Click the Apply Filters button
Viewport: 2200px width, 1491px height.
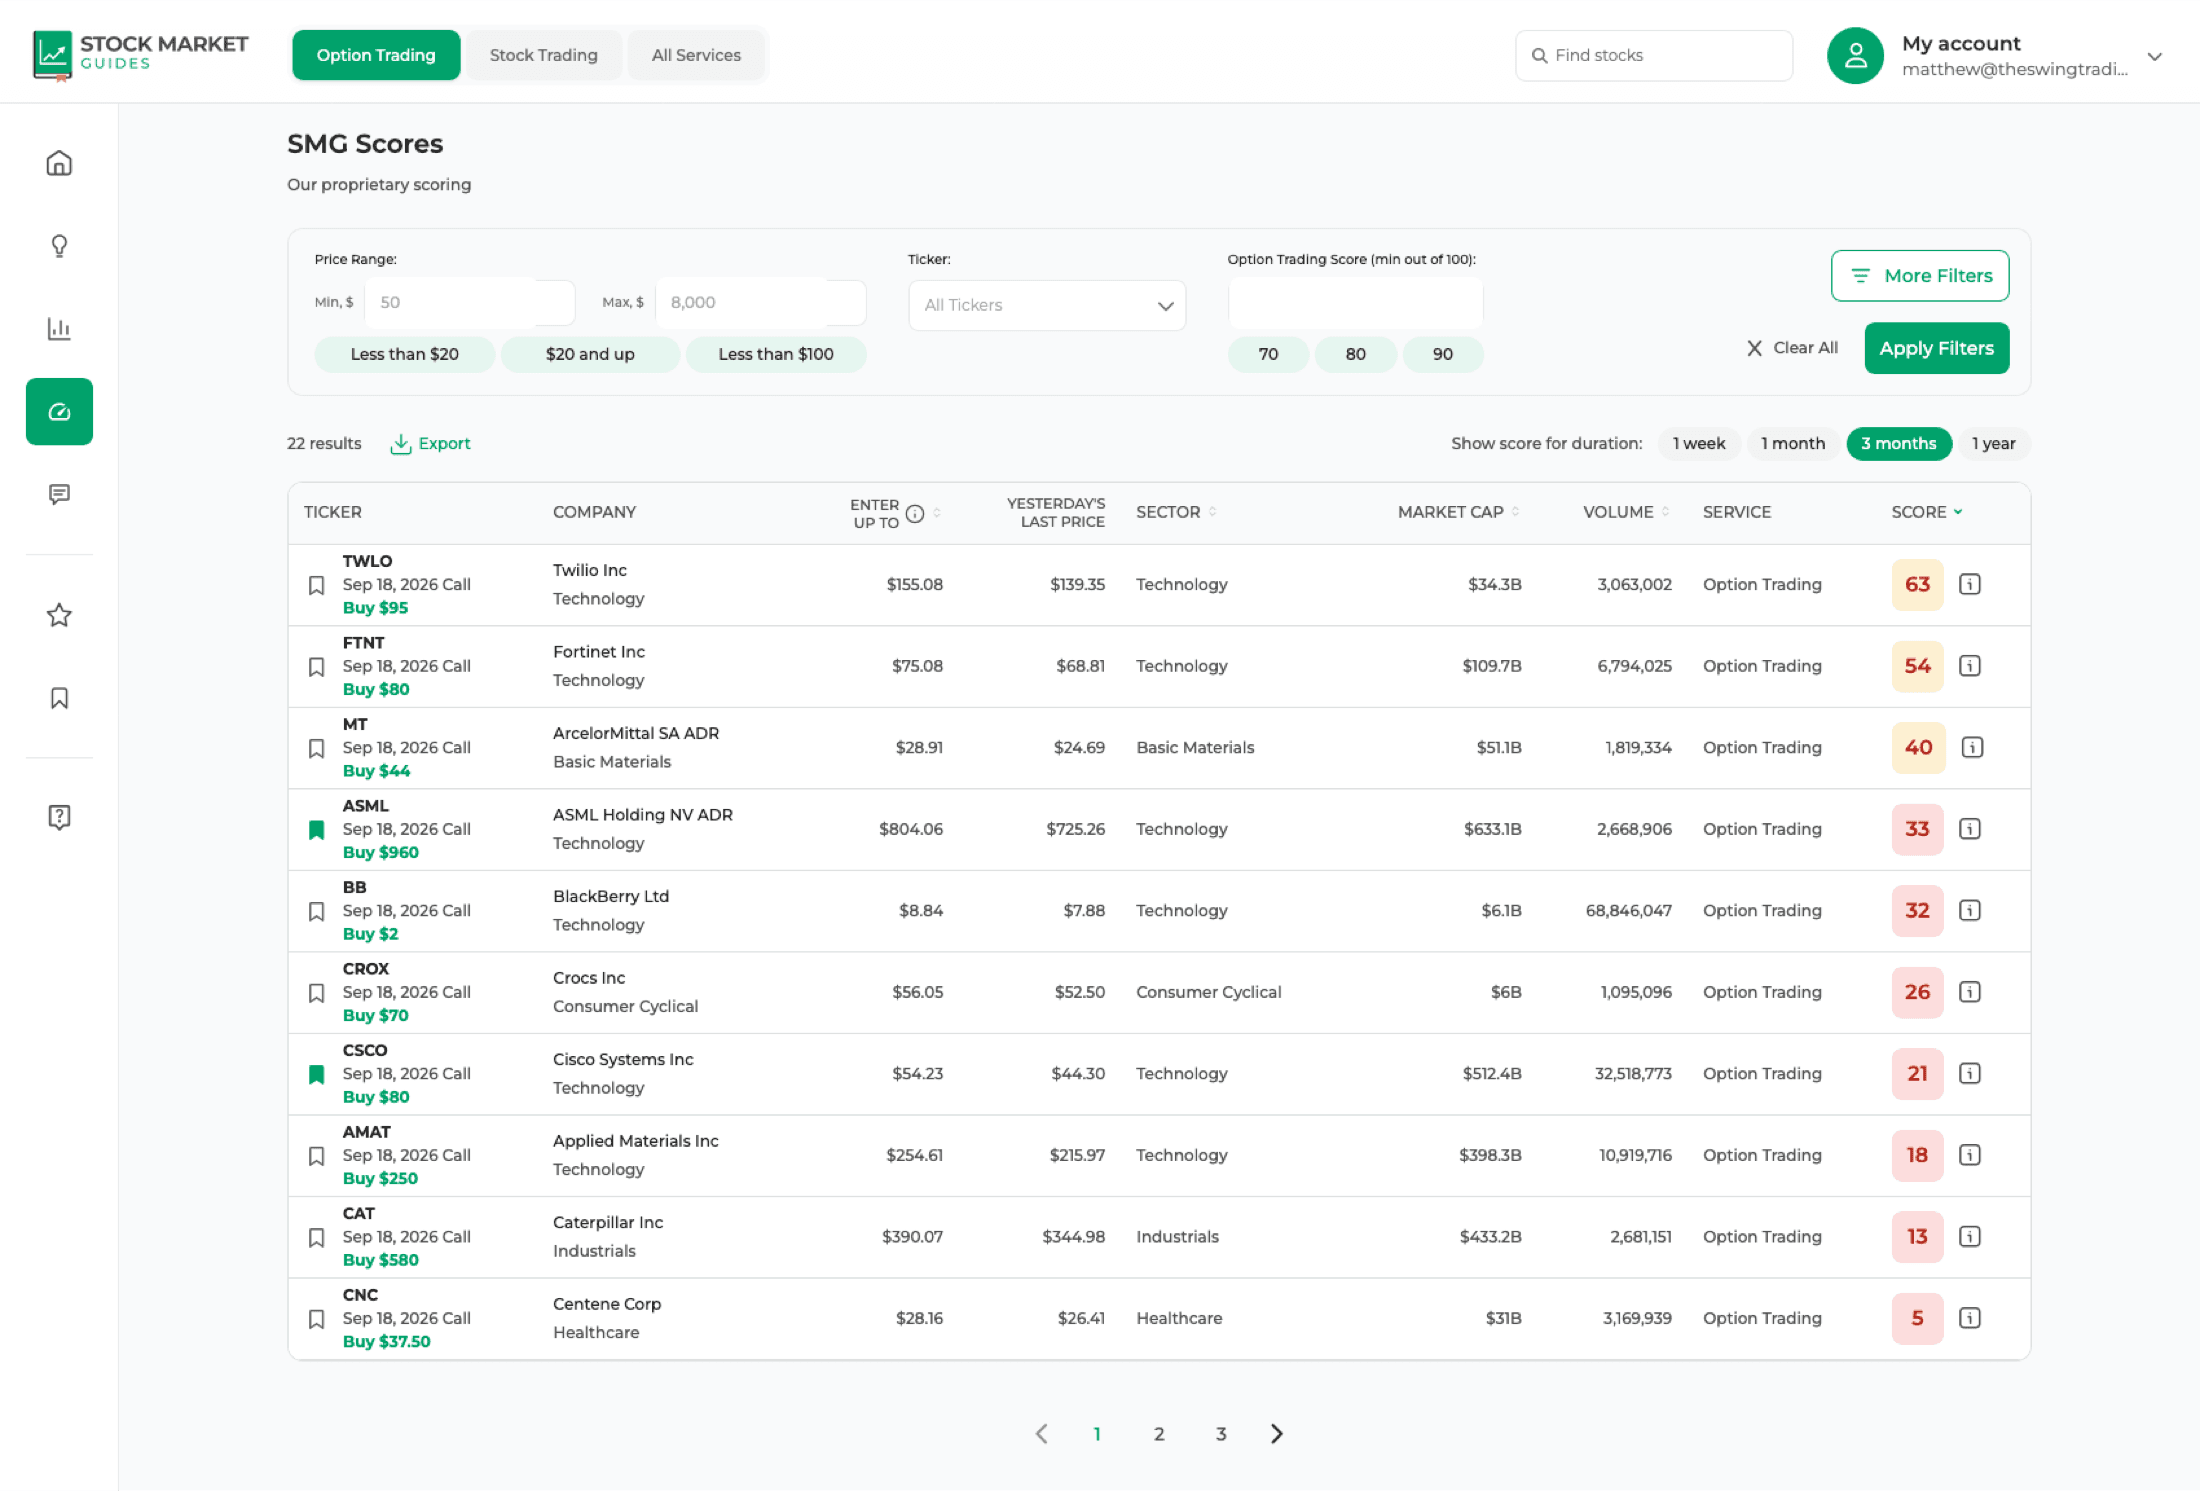[x=1936, y=348]
